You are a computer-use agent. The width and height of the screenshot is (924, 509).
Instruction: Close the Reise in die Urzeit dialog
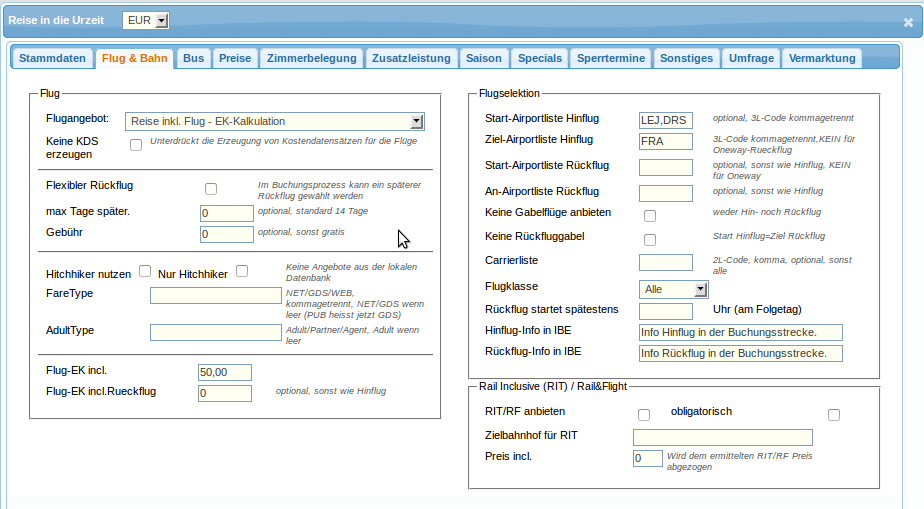(908, 22)
